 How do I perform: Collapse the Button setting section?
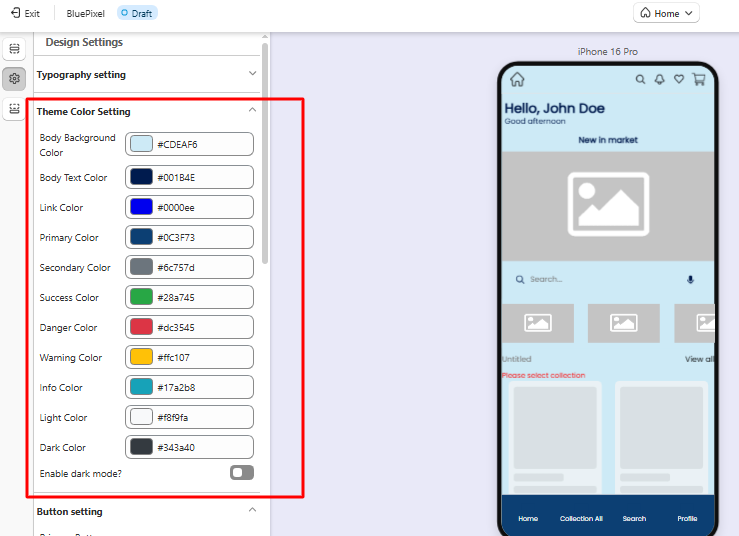(x=252, y=511)
